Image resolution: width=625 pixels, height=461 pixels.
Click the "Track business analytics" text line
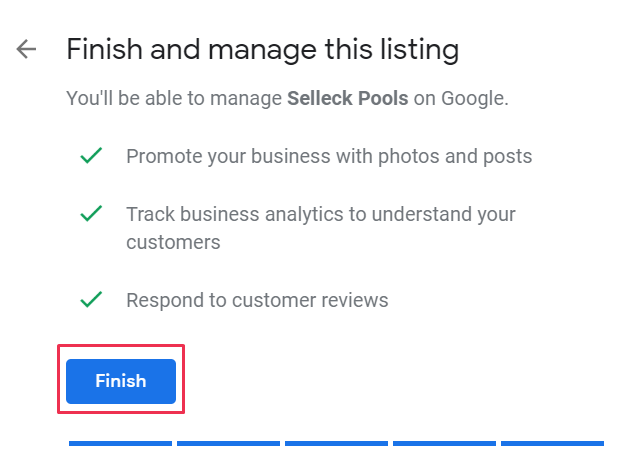(320, 214)
